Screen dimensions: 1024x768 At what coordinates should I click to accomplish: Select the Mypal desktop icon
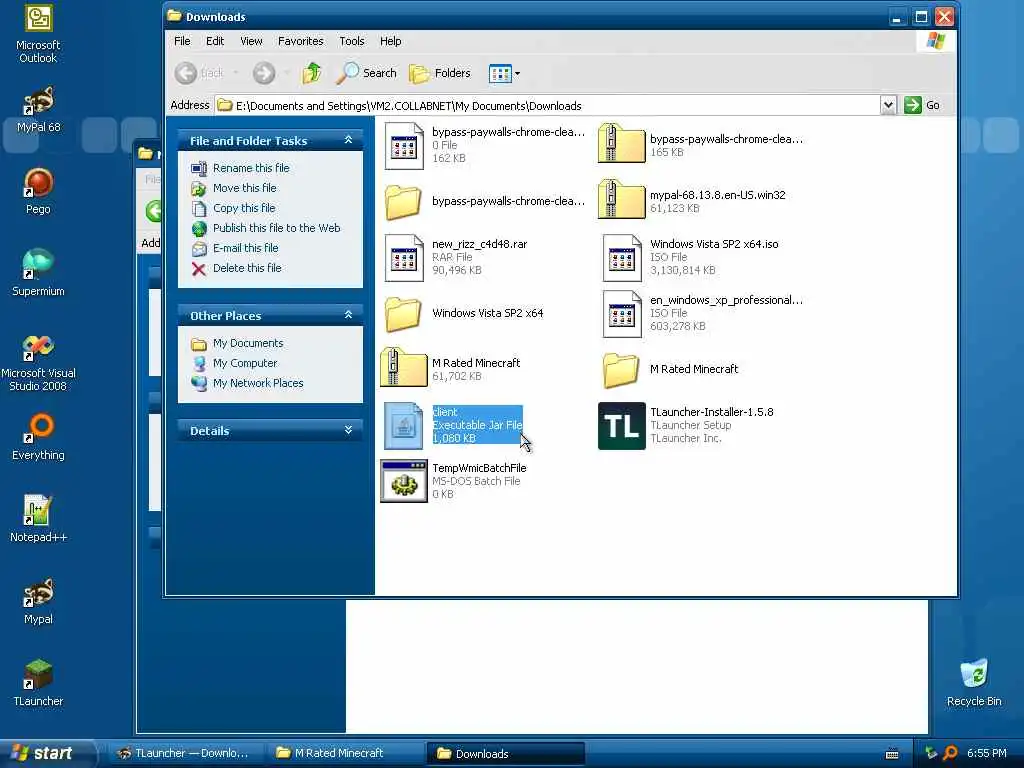pos(38,601)
